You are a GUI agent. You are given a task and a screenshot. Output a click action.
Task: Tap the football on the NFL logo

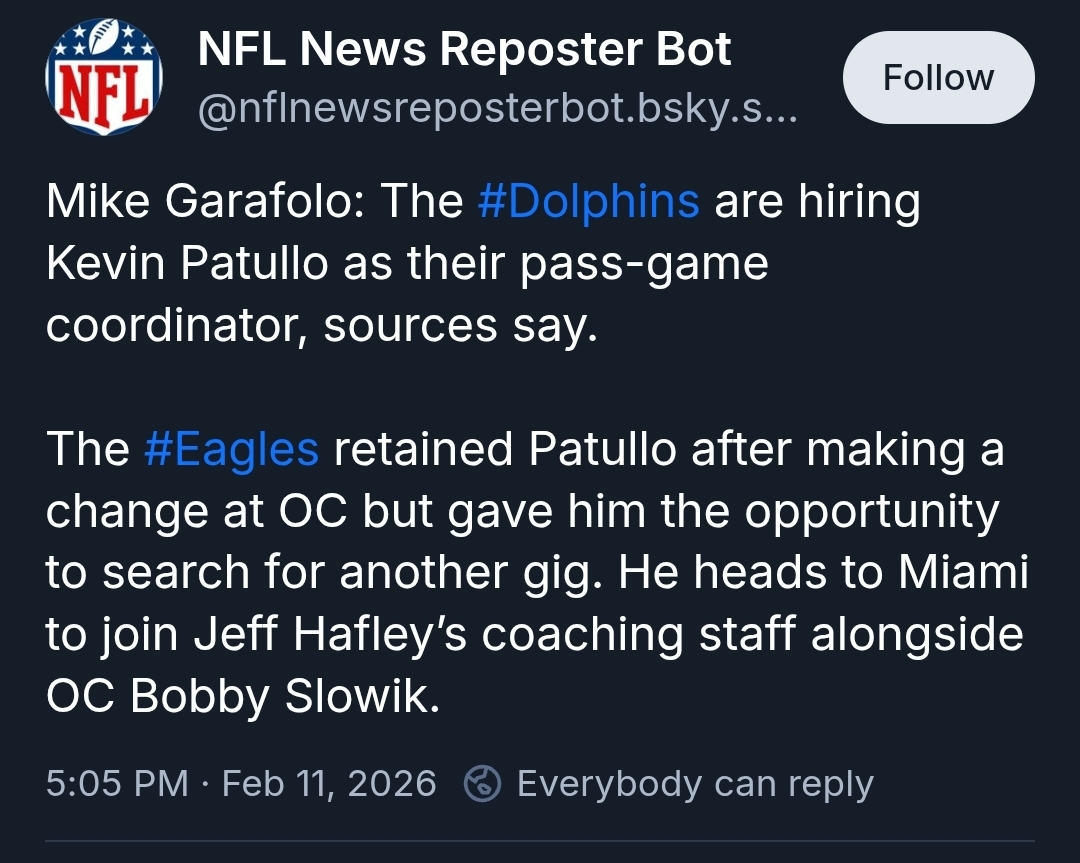tap(103, 36)
